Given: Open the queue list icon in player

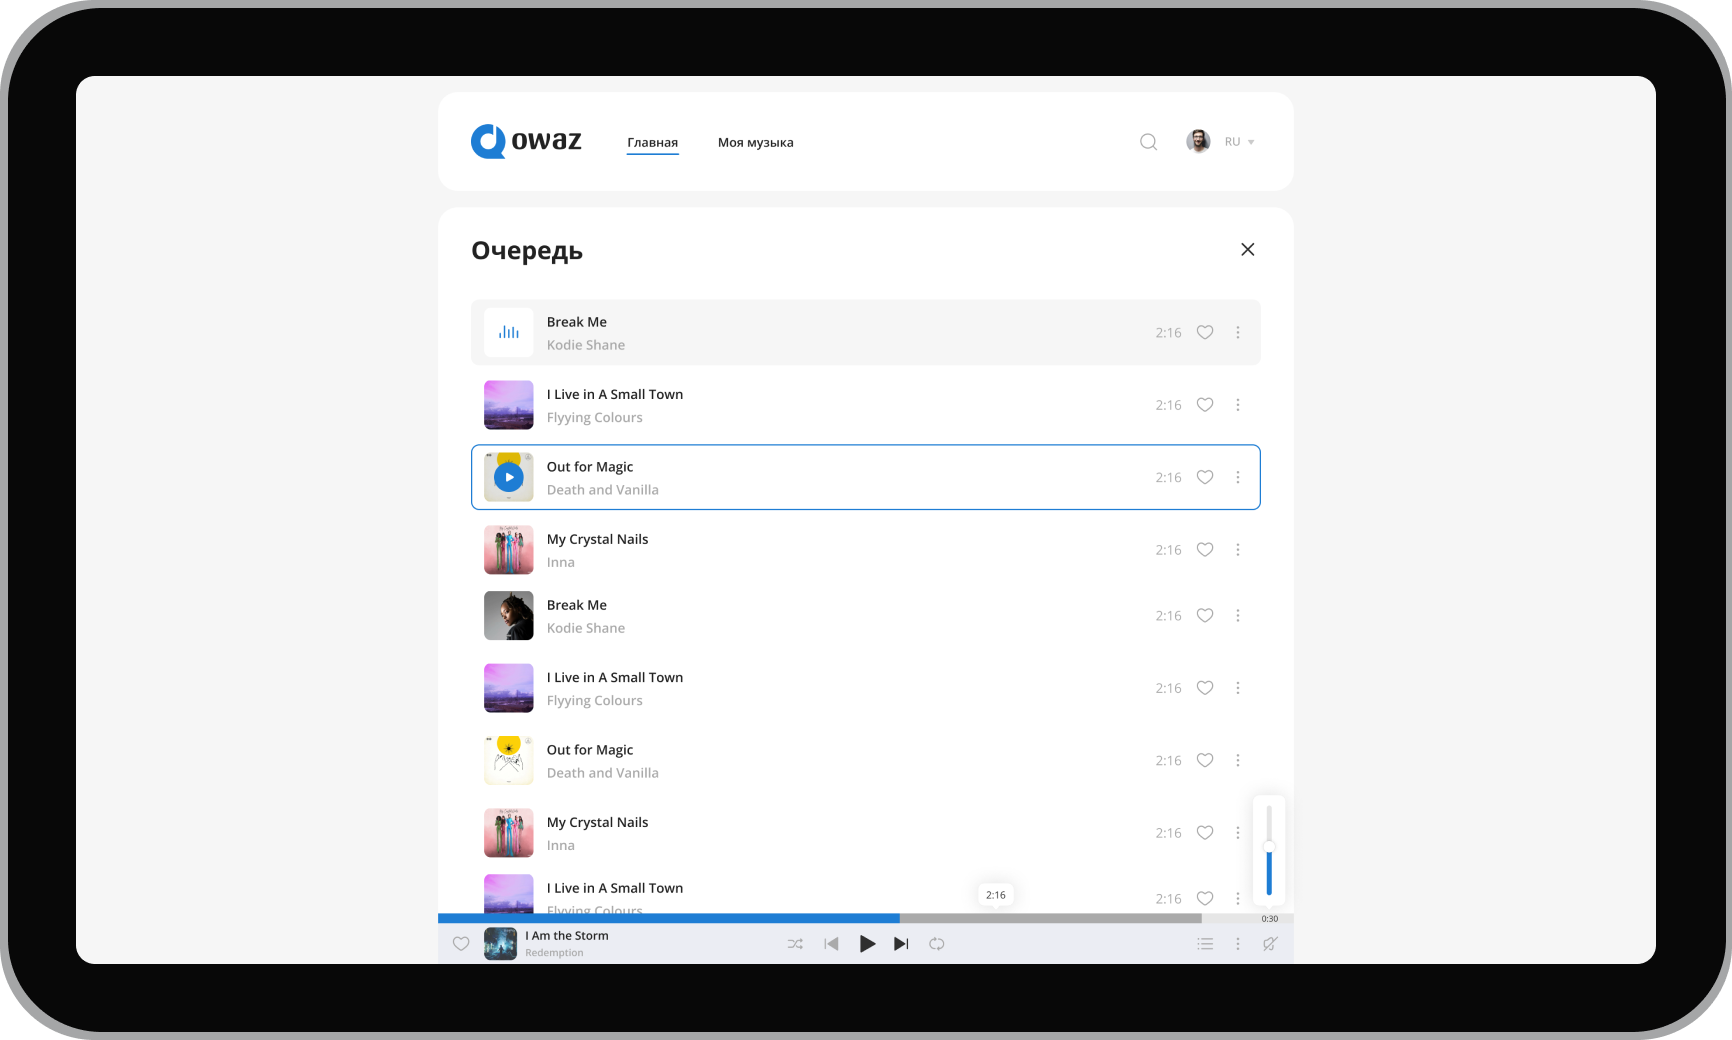Looking at the screenshot, I should tap(1205, 944).
